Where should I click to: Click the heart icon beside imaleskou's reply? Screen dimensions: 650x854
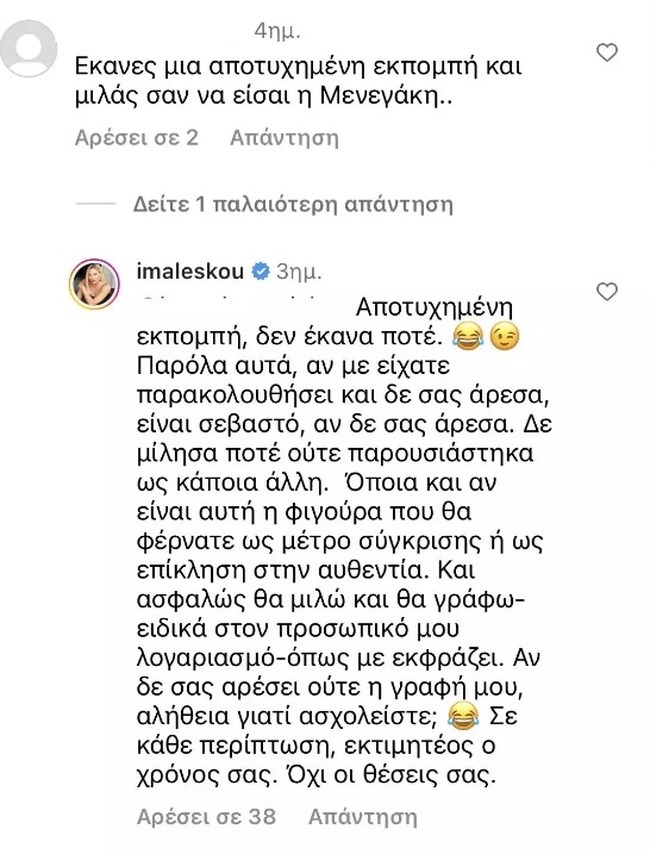605,290
